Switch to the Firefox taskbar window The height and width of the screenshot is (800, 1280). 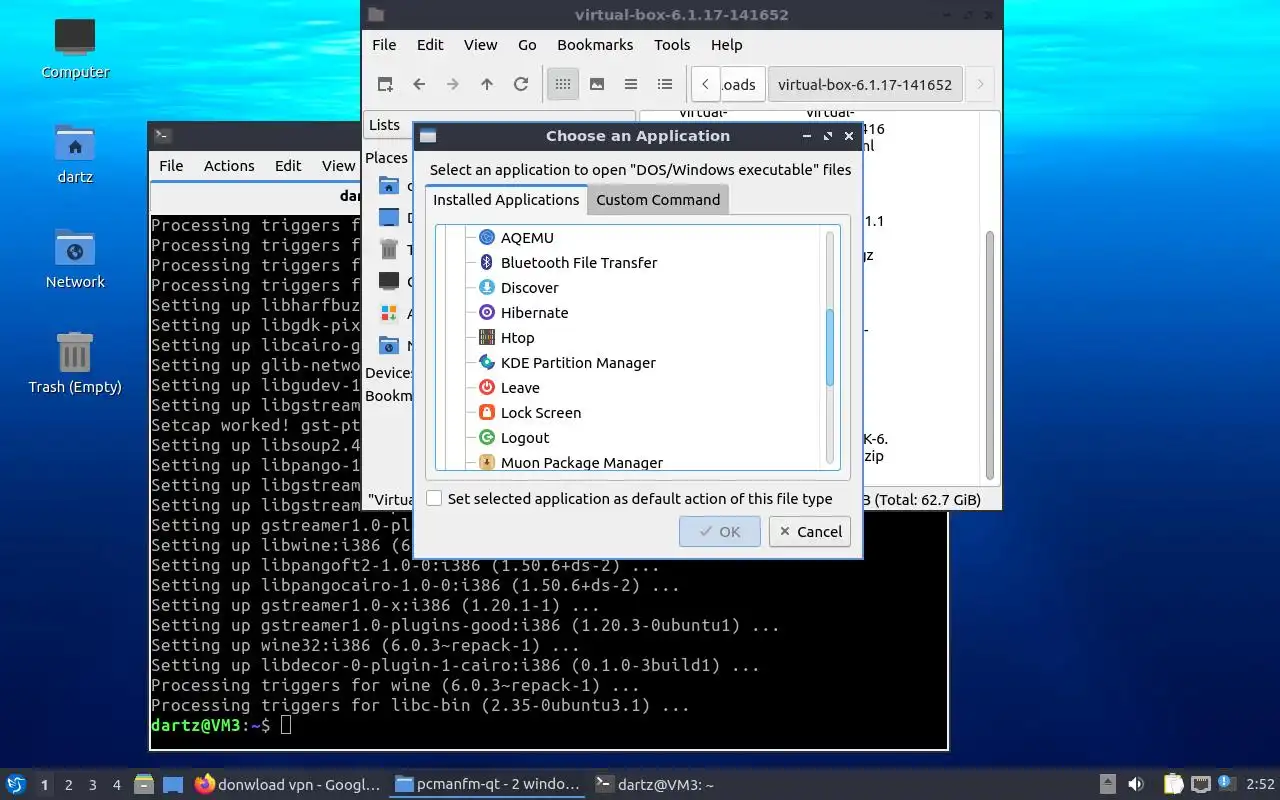point(288,785)
